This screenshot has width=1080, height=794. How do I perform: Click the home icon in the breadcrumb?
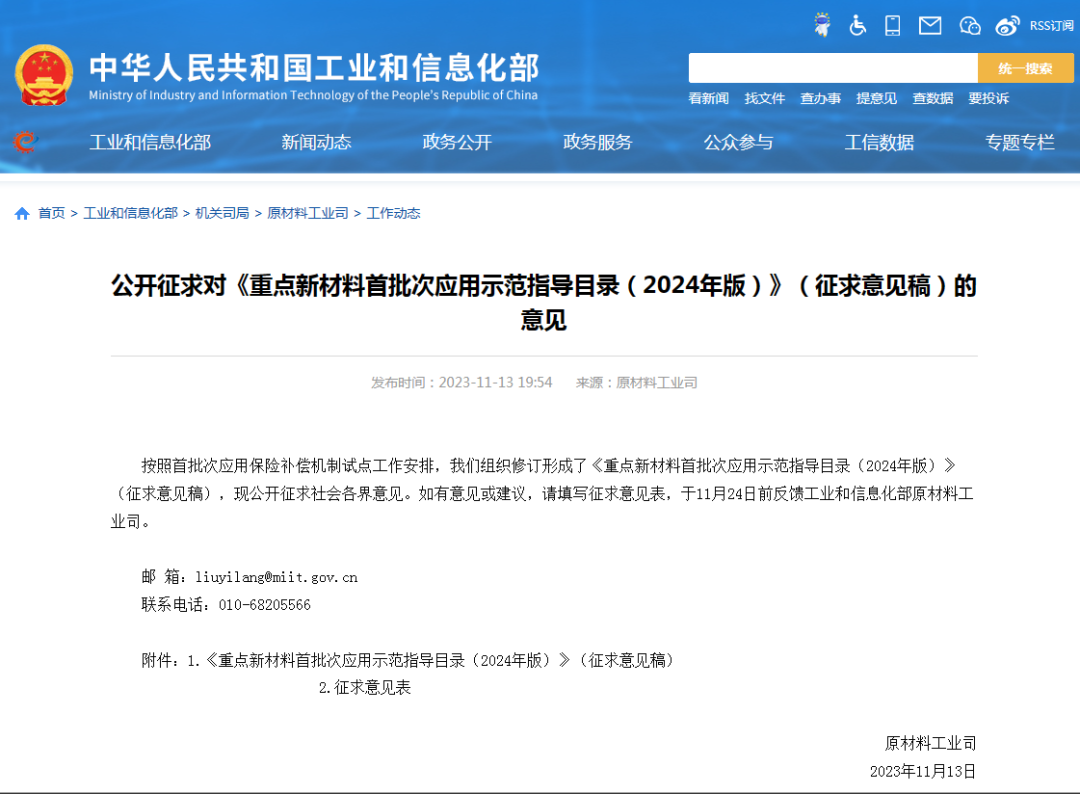click(x=20, y=212)
